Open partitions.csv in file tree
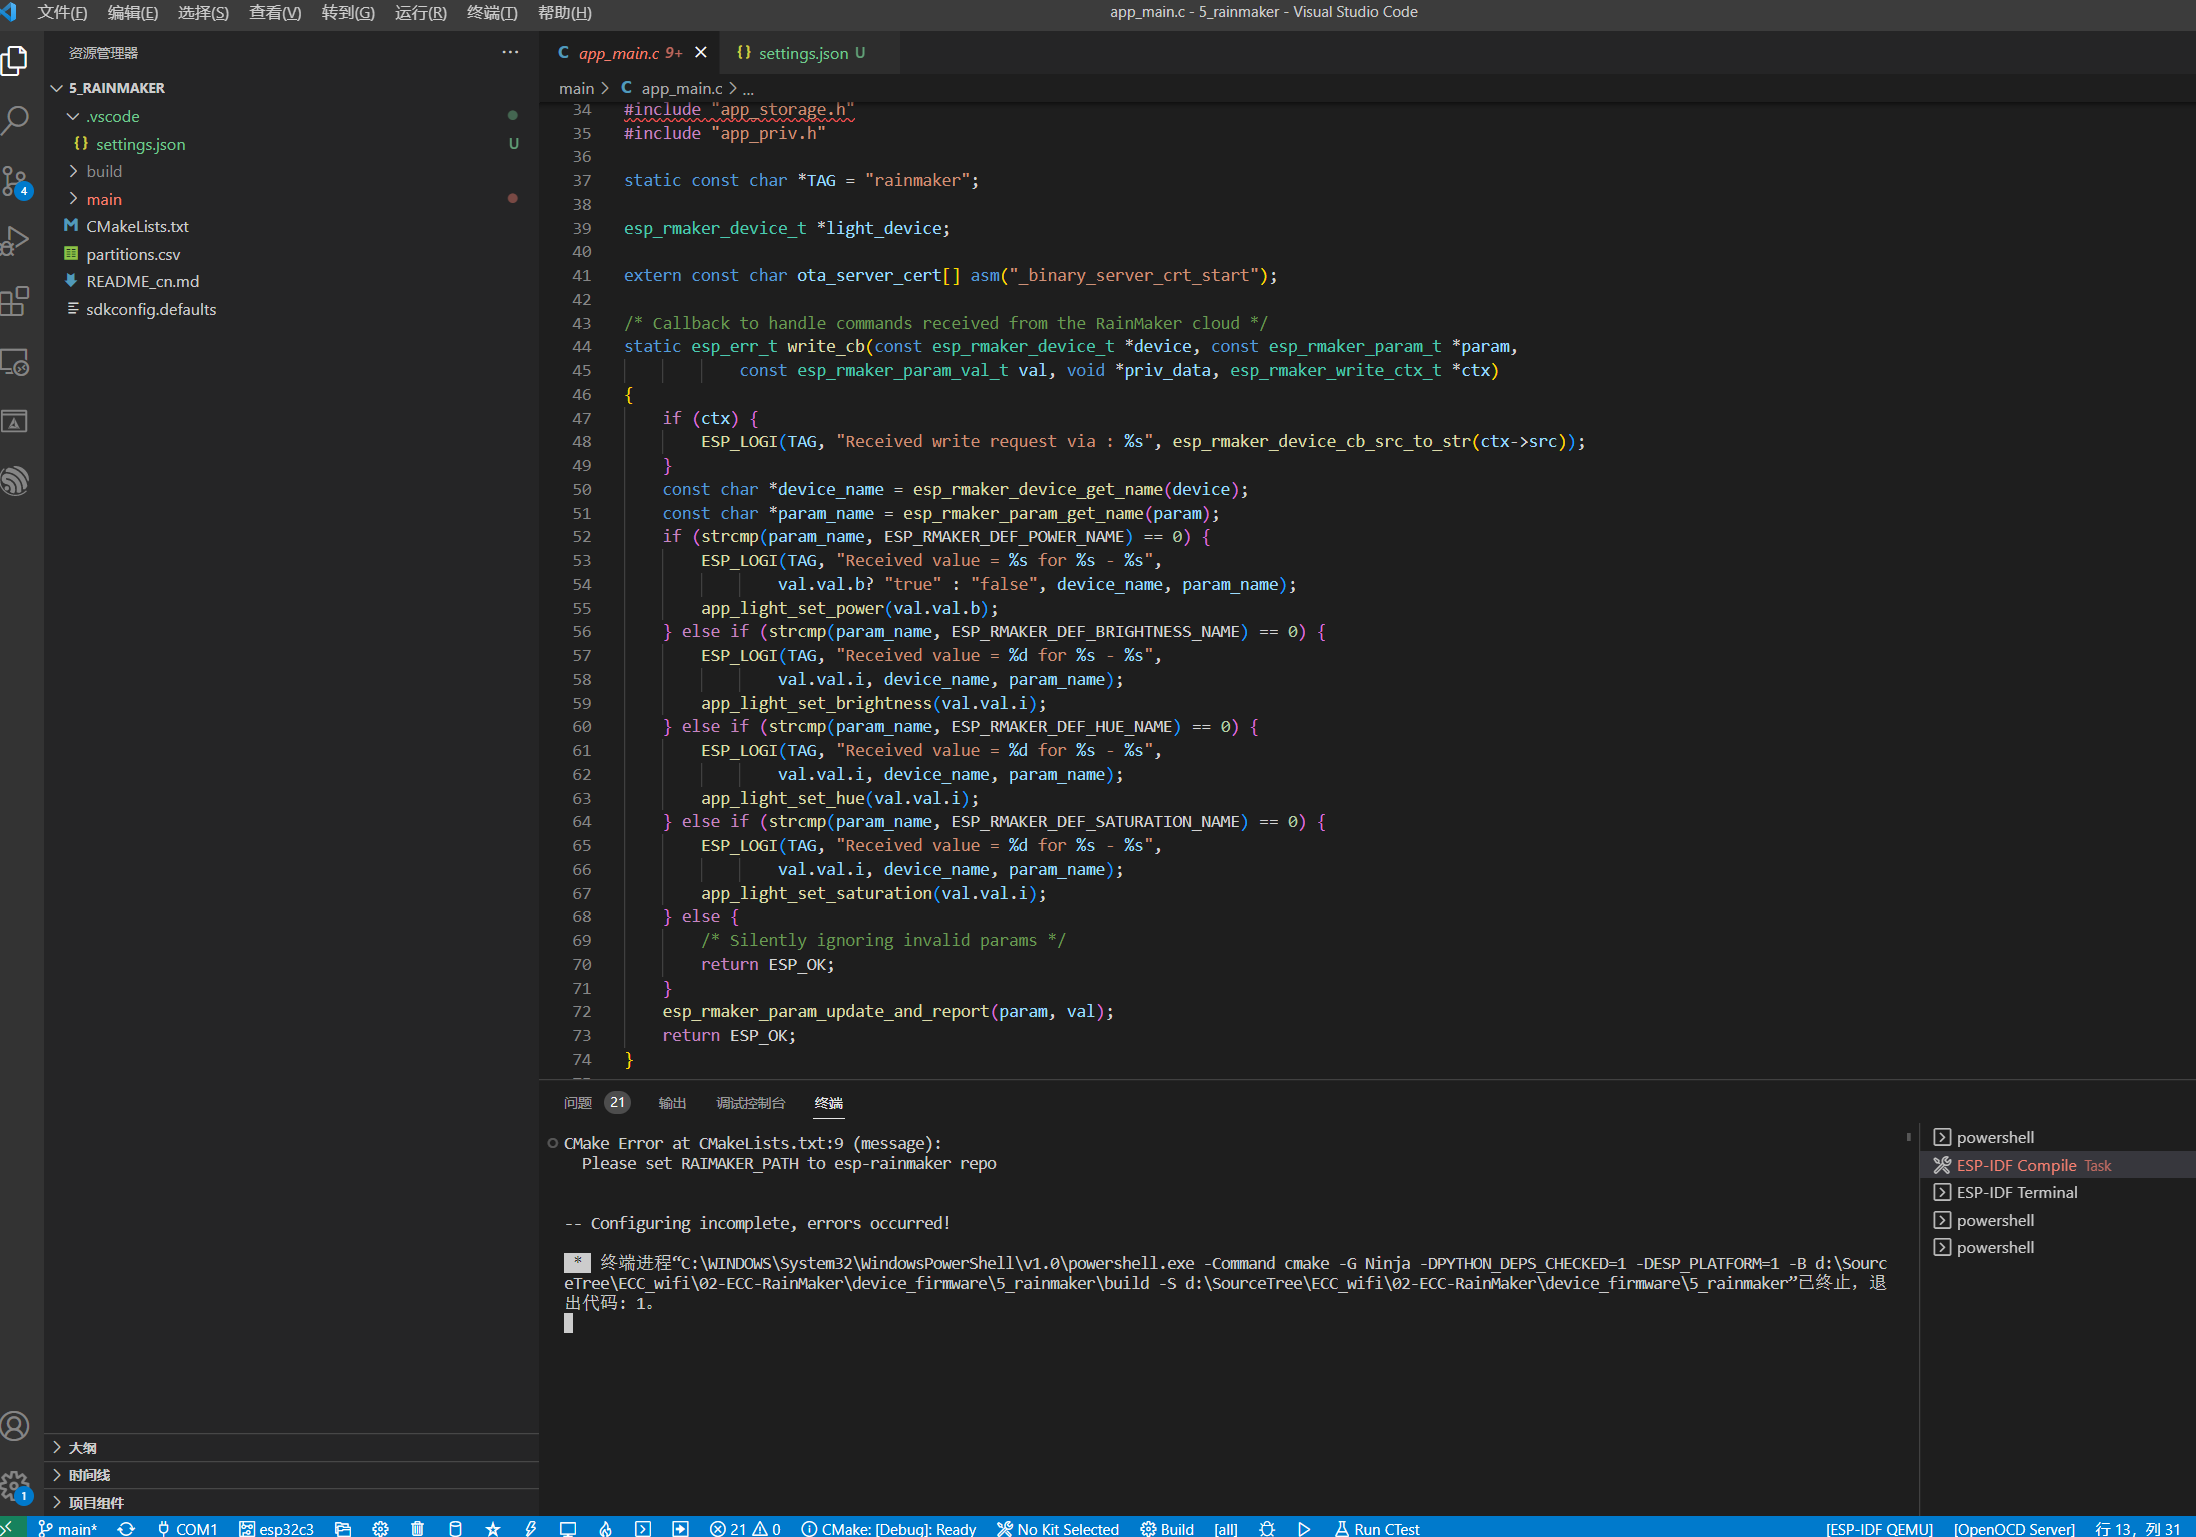 291,254
